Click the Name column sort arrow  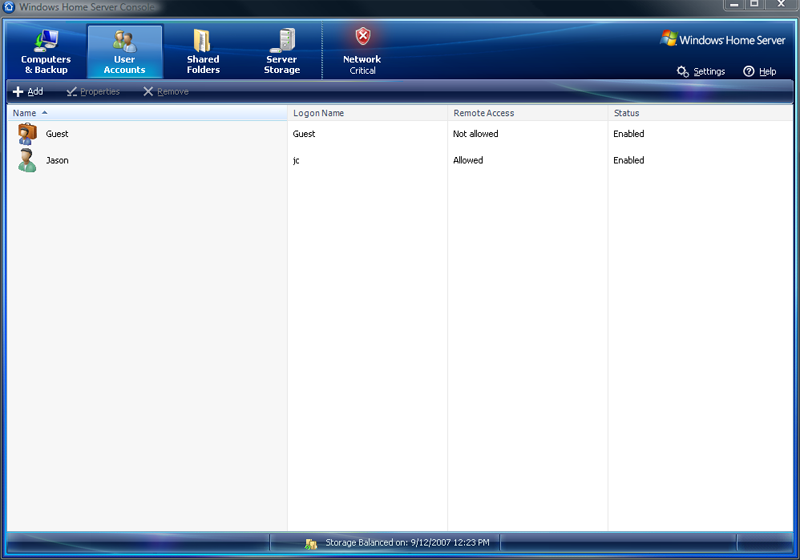click(x=44, y=113)
